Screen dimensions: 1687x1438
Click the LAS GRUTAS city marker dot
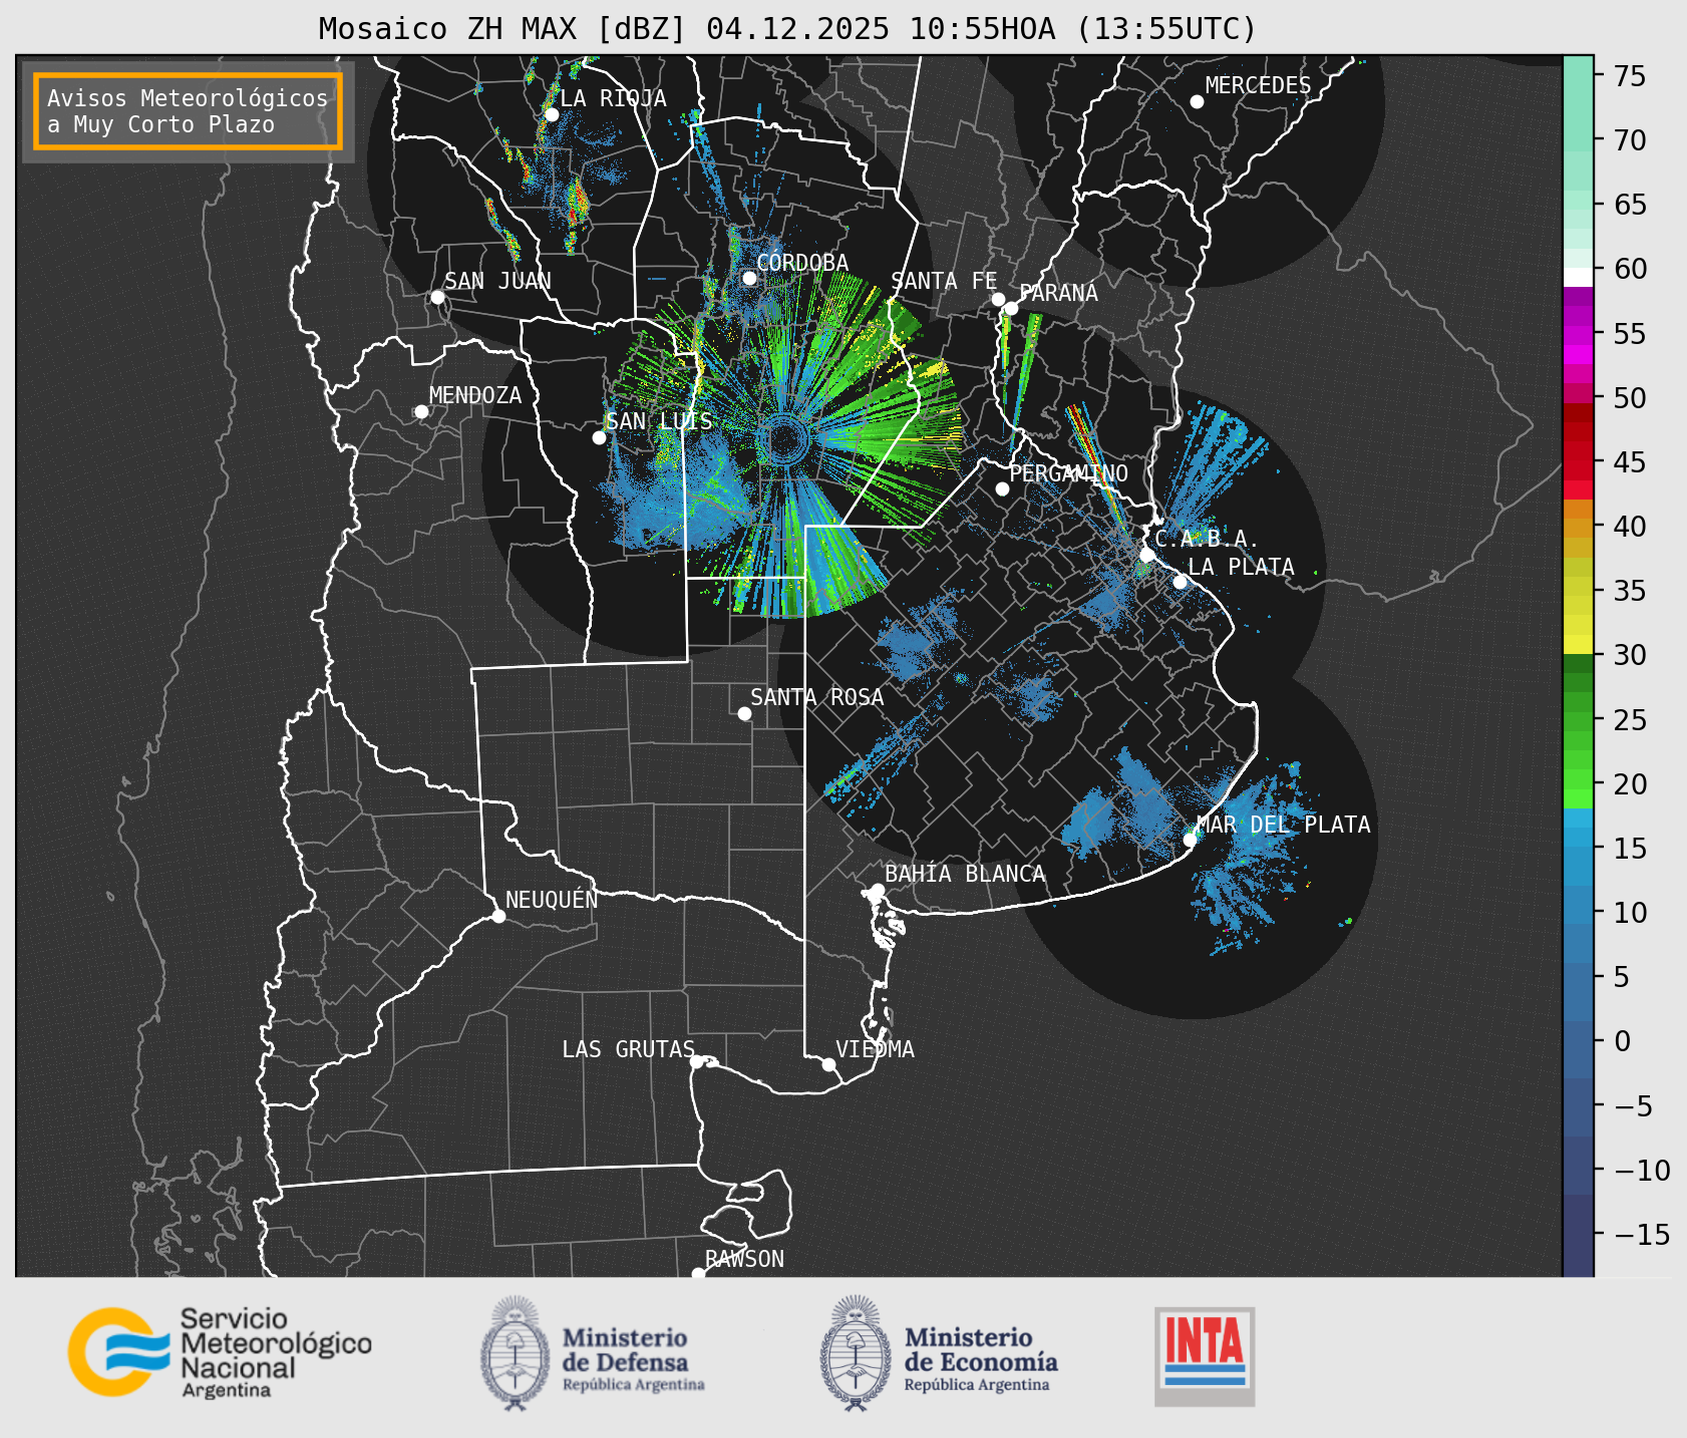pos(697,1061)
